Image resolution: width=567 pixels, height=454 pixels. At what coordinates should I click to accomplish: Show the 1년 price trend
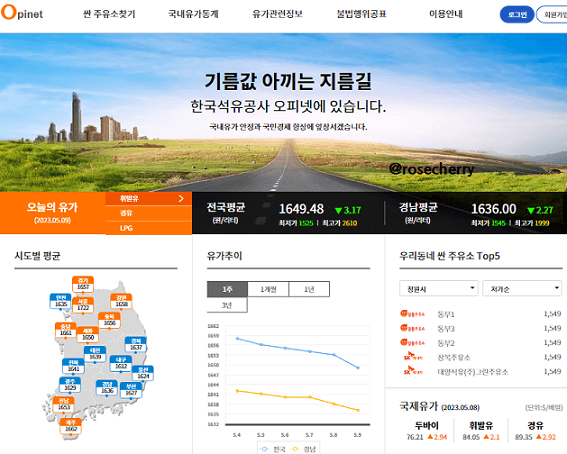click(309, 289)
